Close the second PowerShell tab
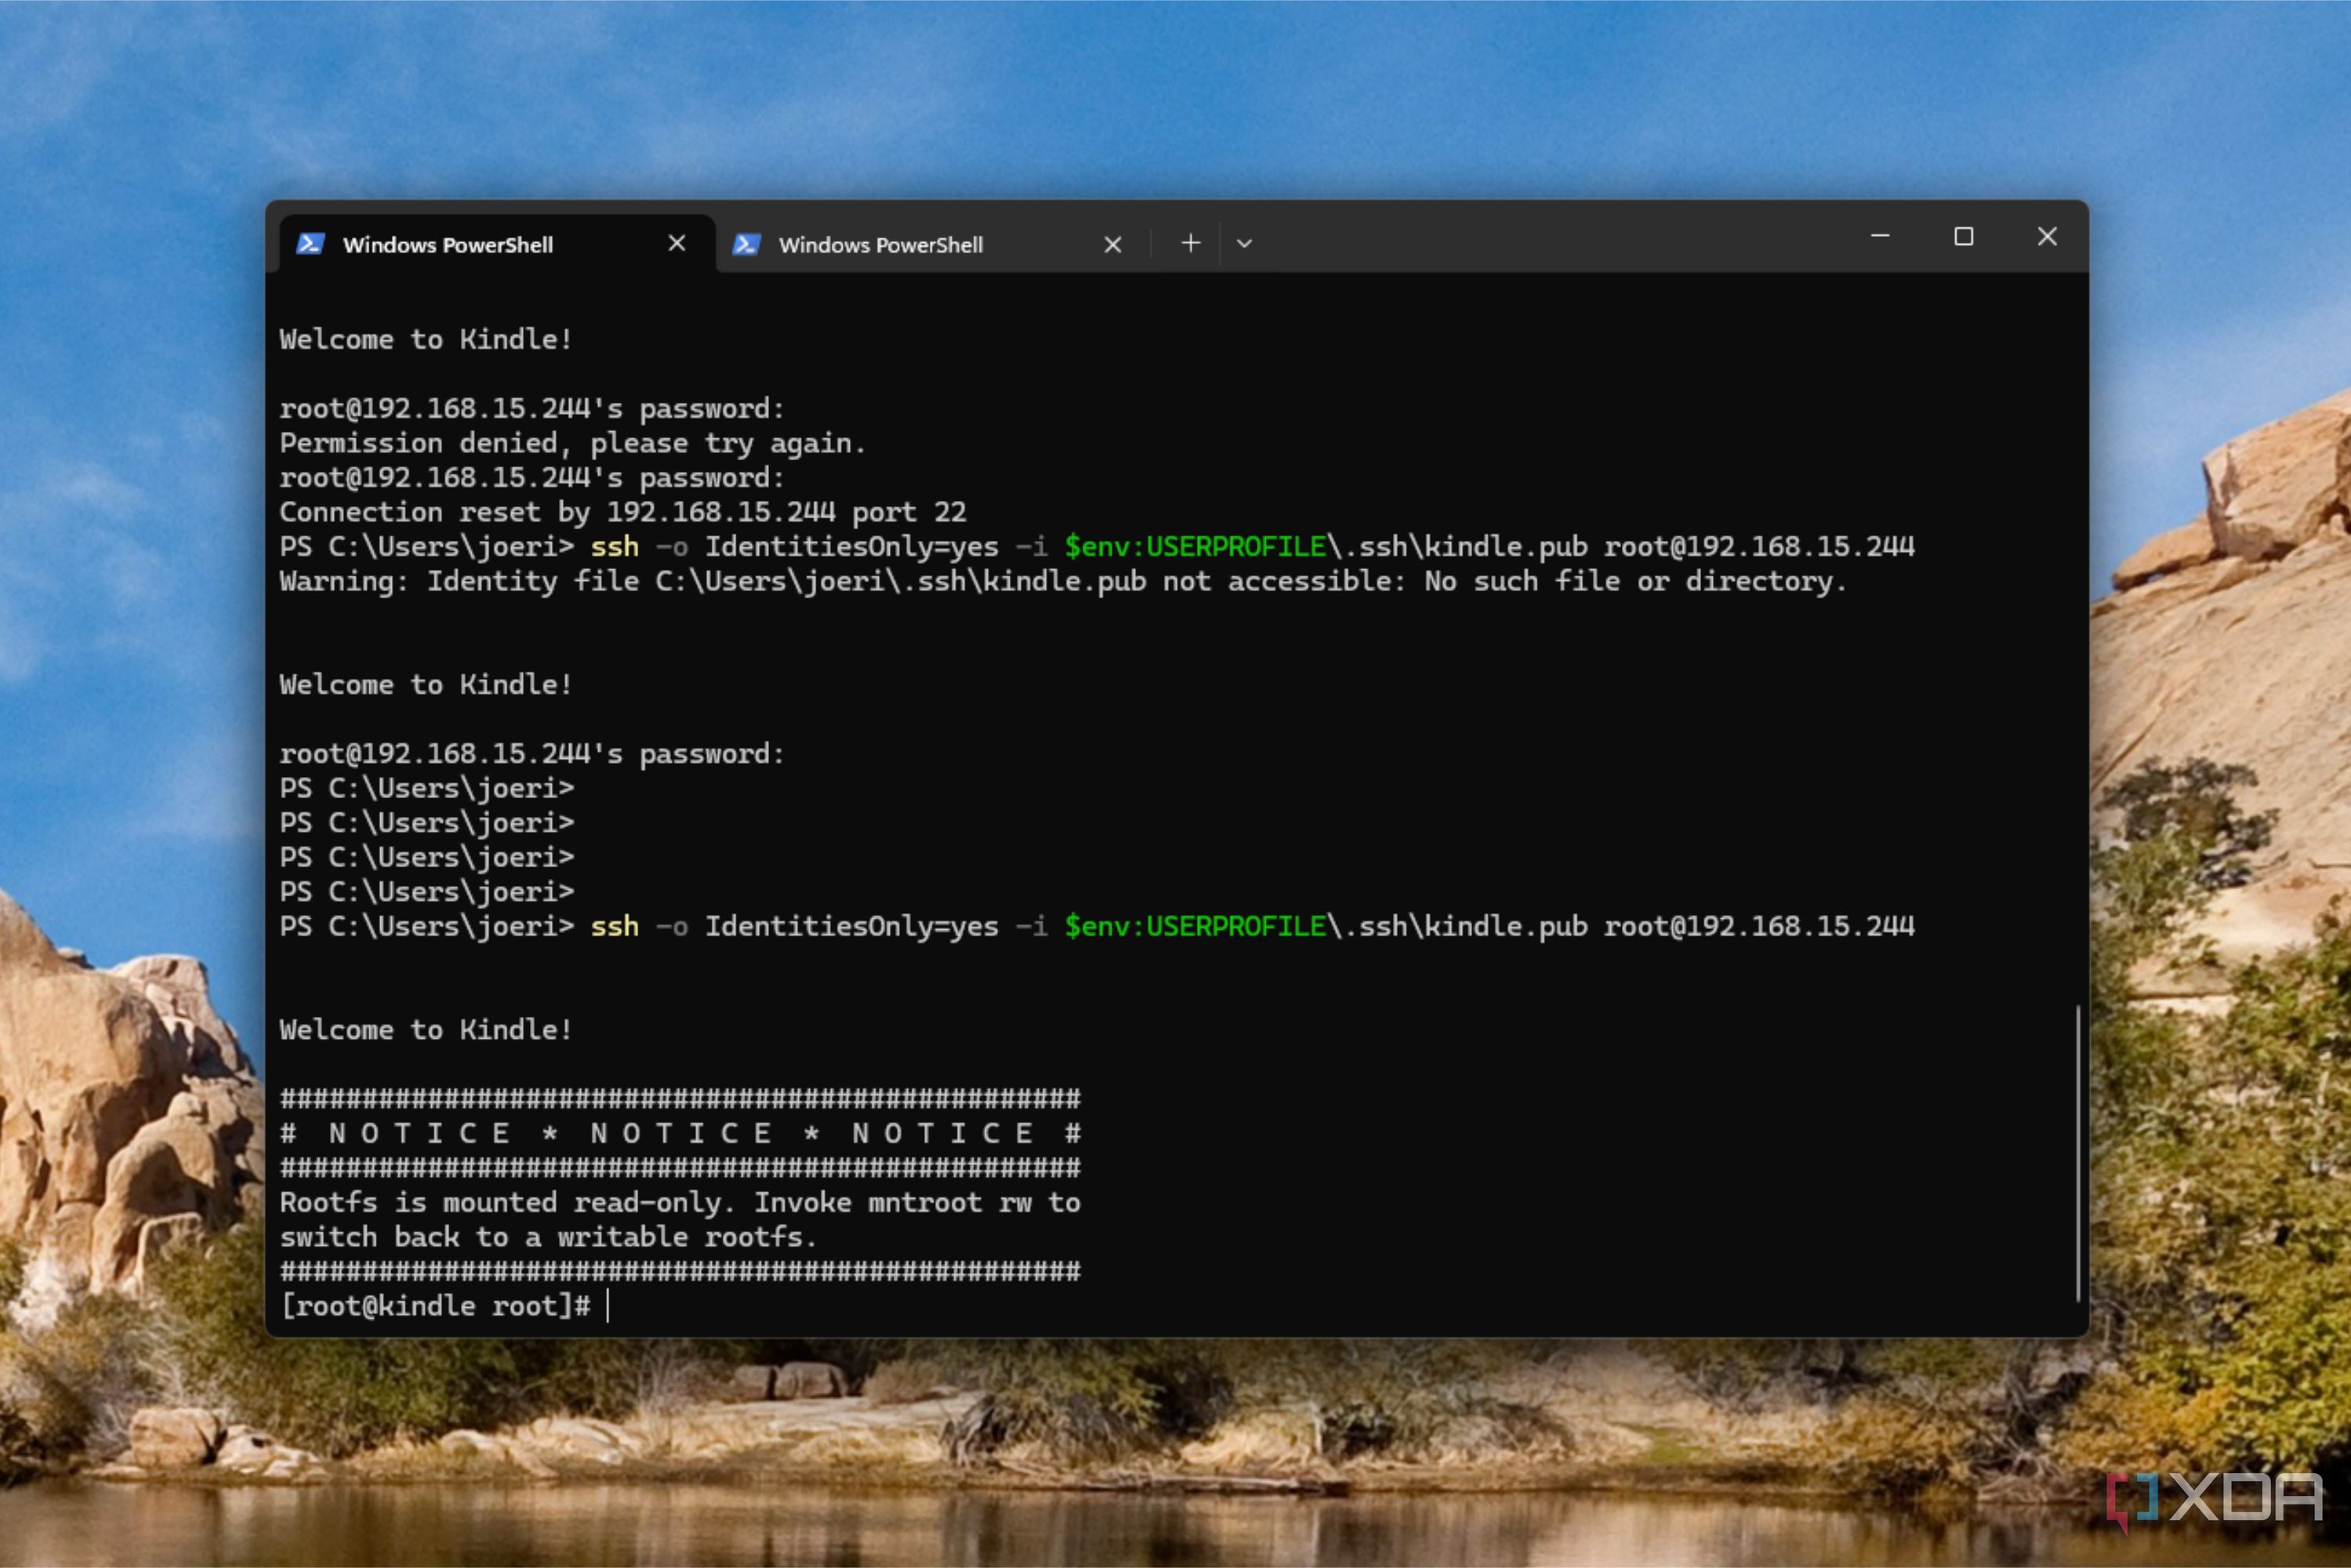2351x1568 pixels. click(1113, 244)
